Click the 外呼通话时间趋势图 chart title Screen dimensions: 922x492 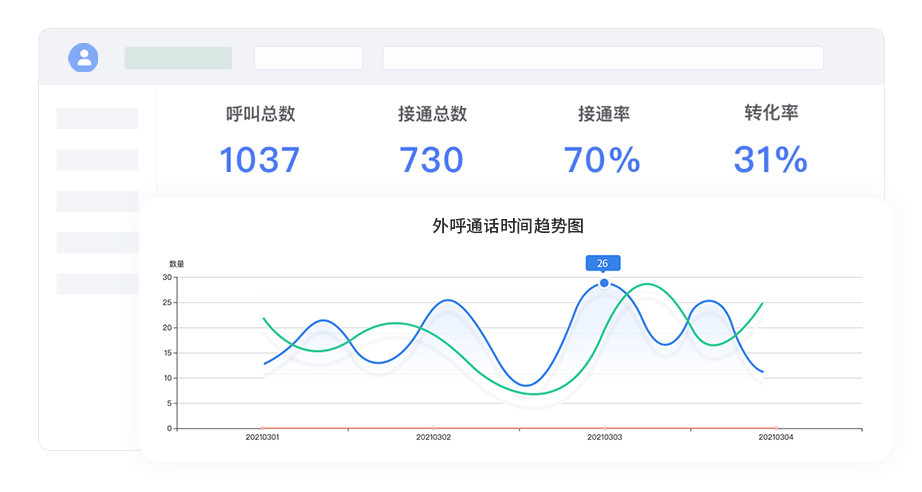515,226
